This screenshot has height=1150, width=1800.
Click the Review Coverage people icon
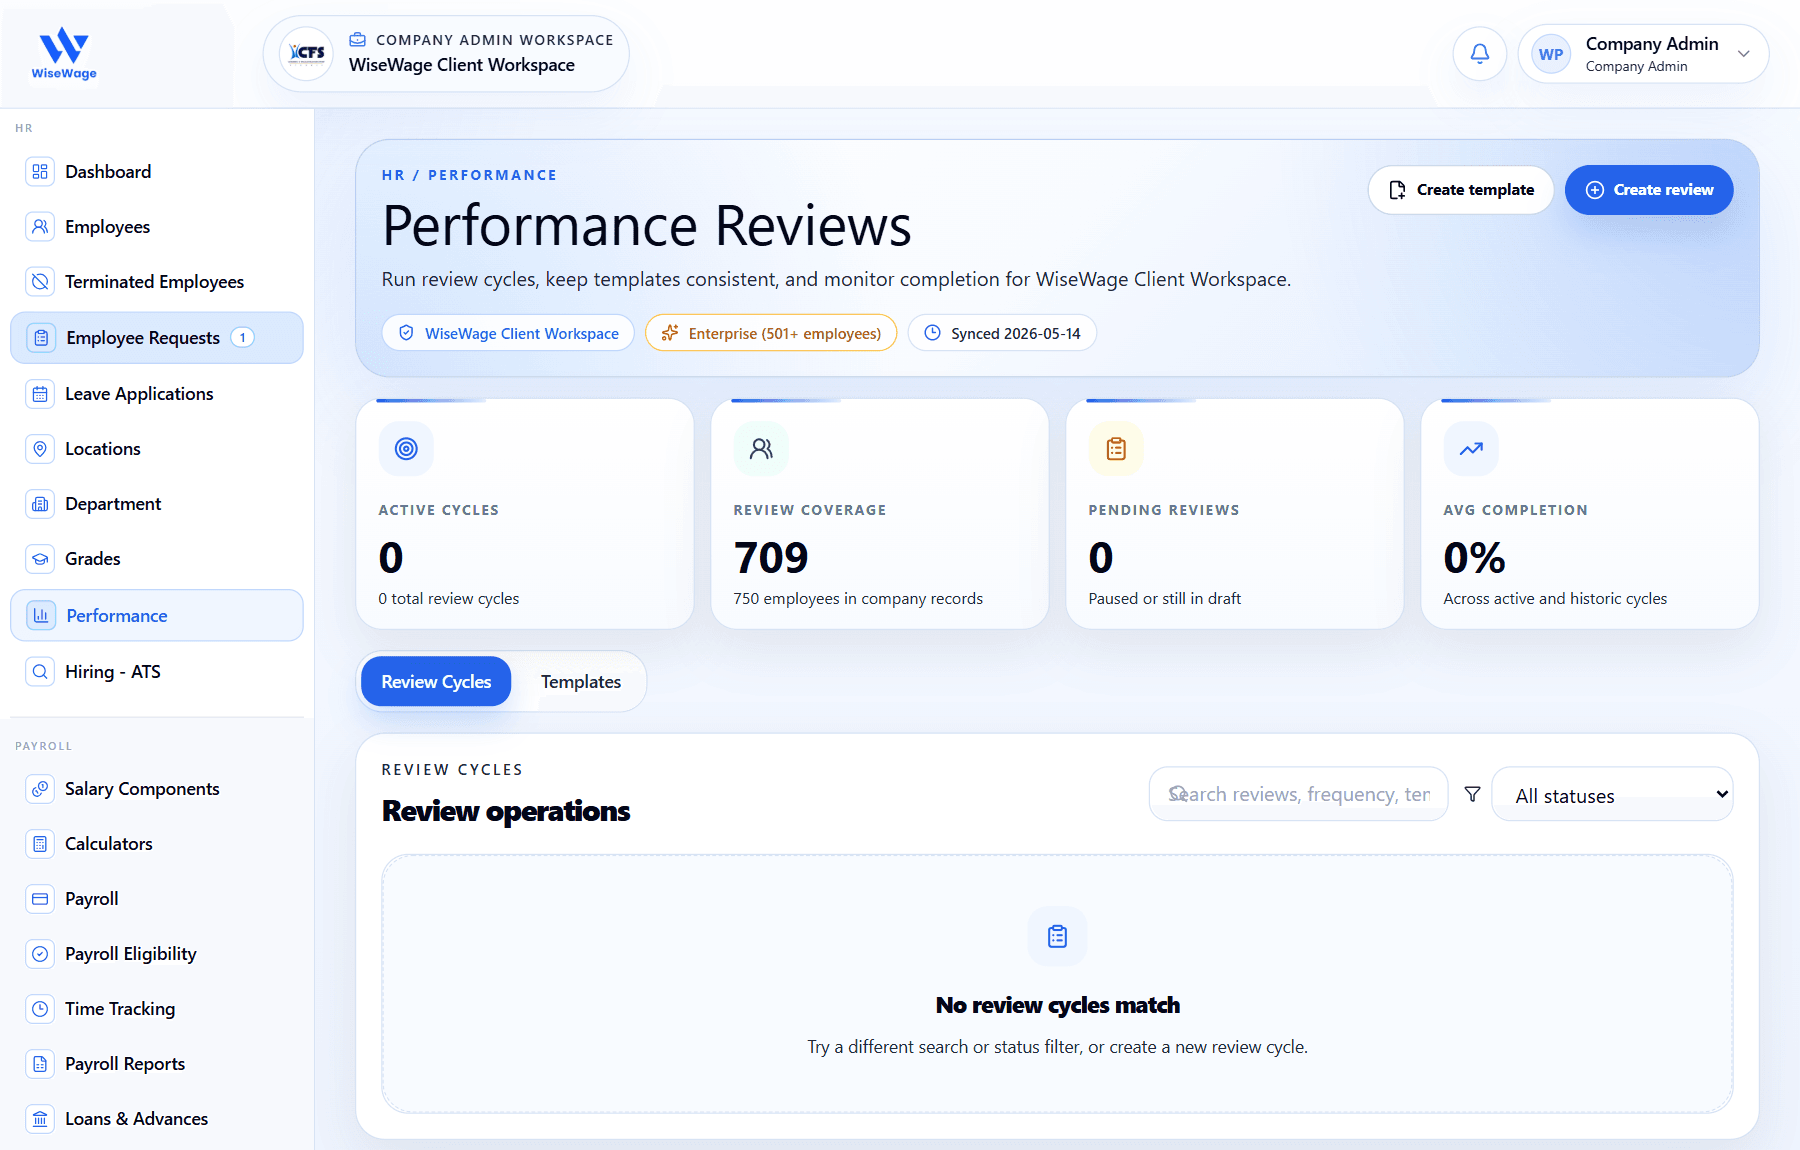point(761,449)
